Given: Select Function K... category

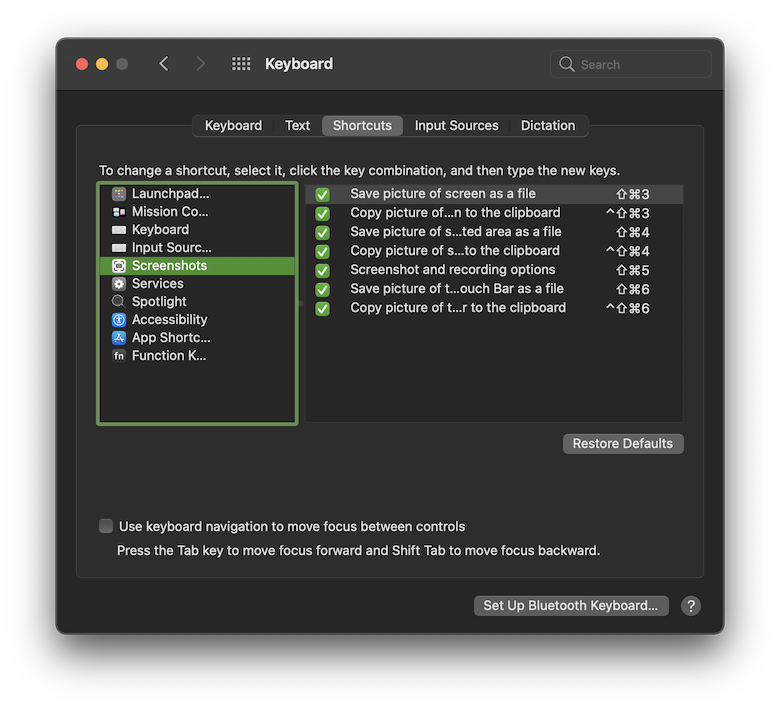Looking at the screenshot, I should (x=197, y=355).
